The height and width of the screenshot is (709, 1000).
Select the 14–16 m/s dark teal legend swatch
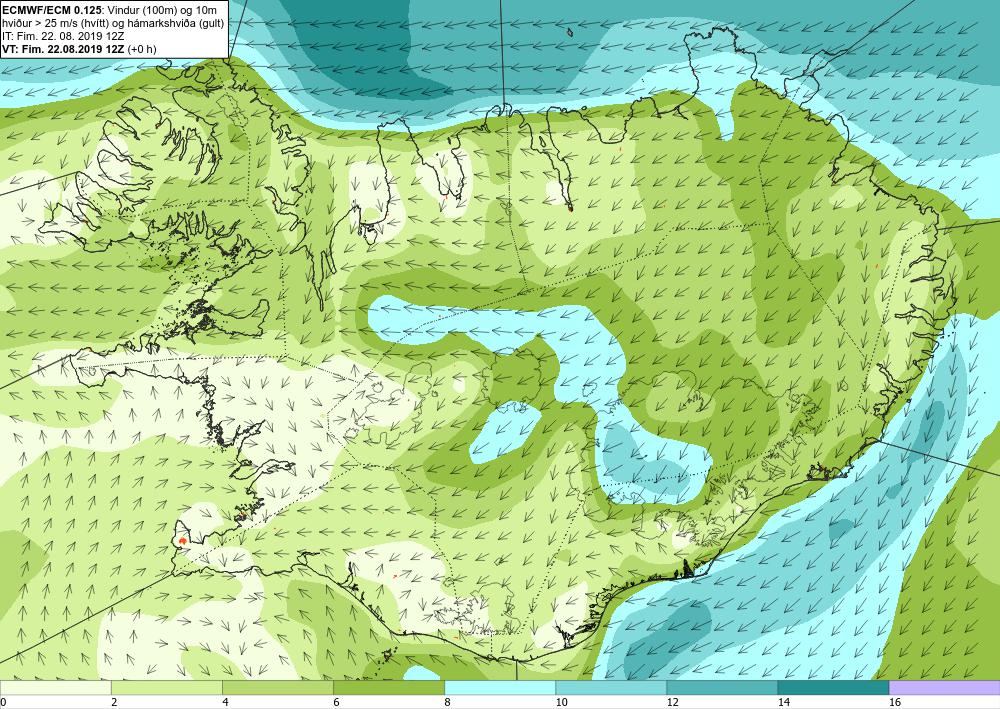point(833,688)
